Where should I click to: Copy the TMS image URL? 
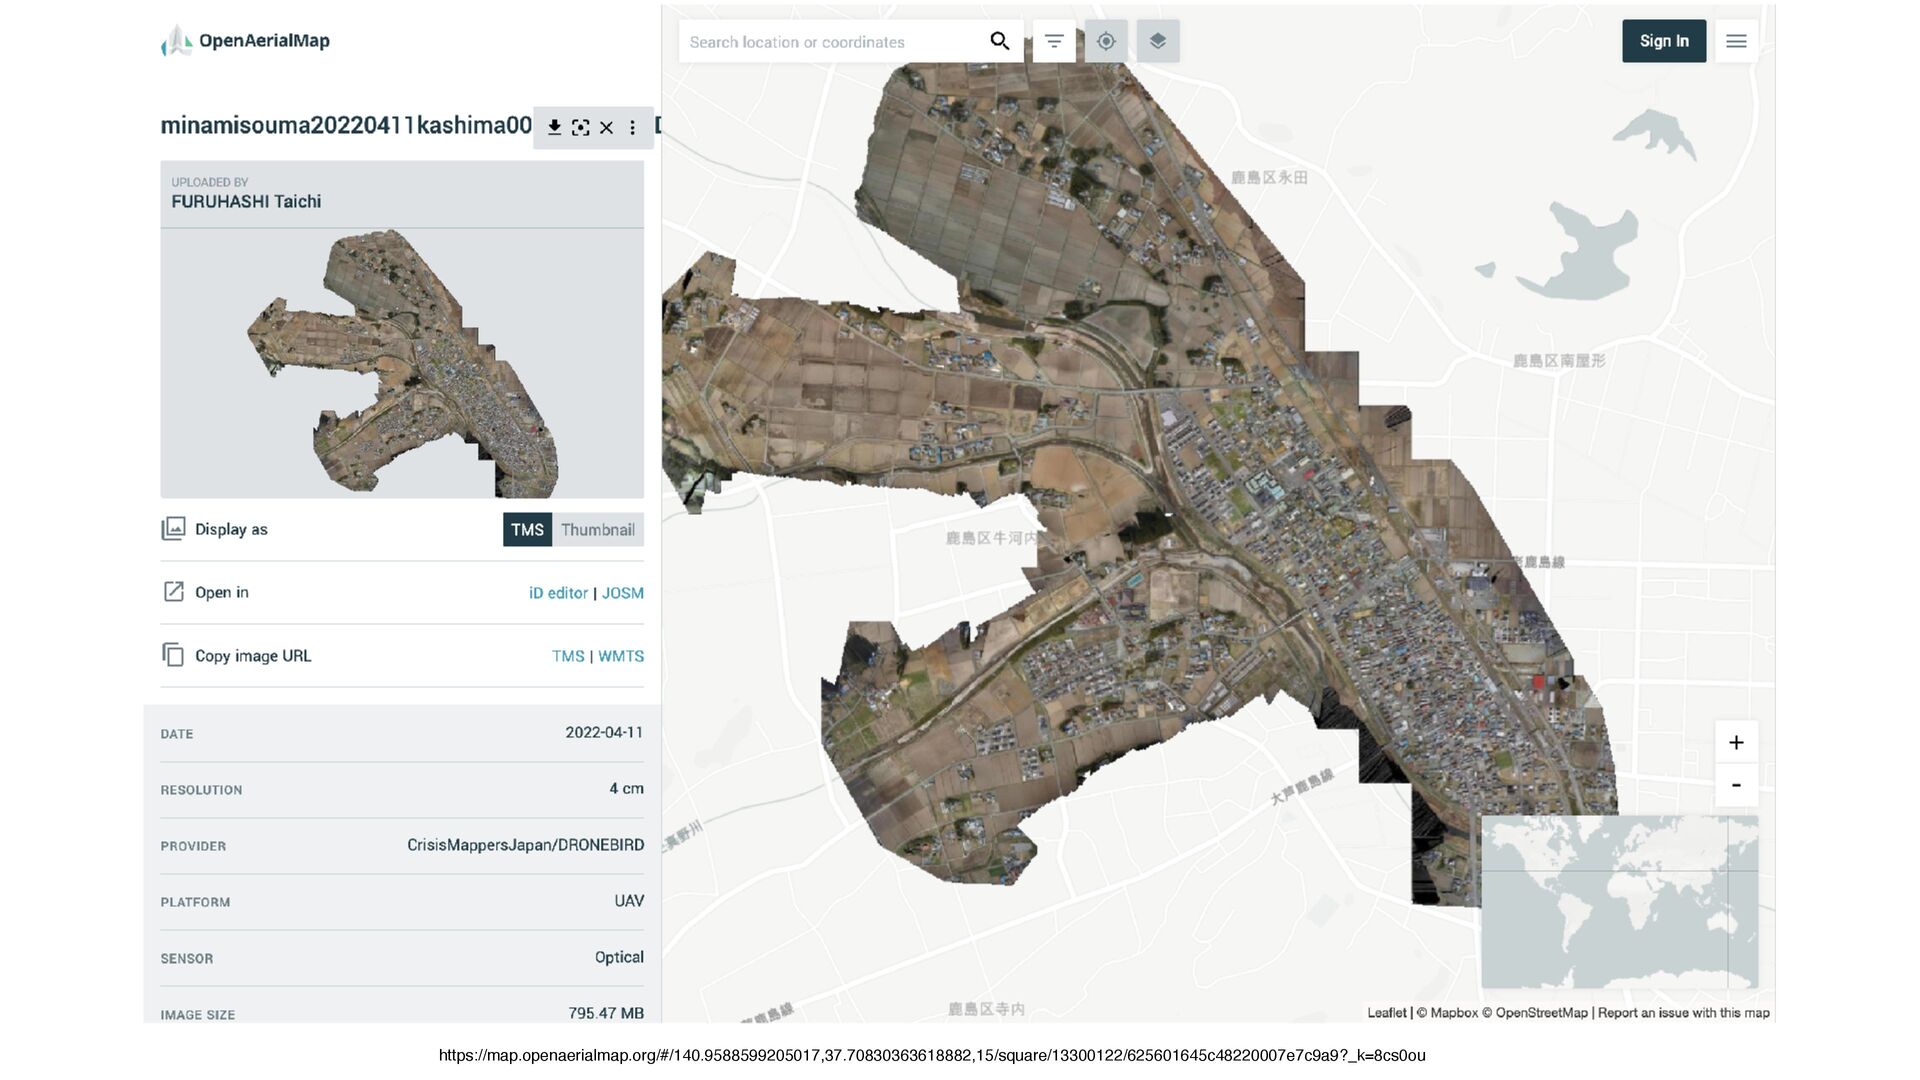568,656
